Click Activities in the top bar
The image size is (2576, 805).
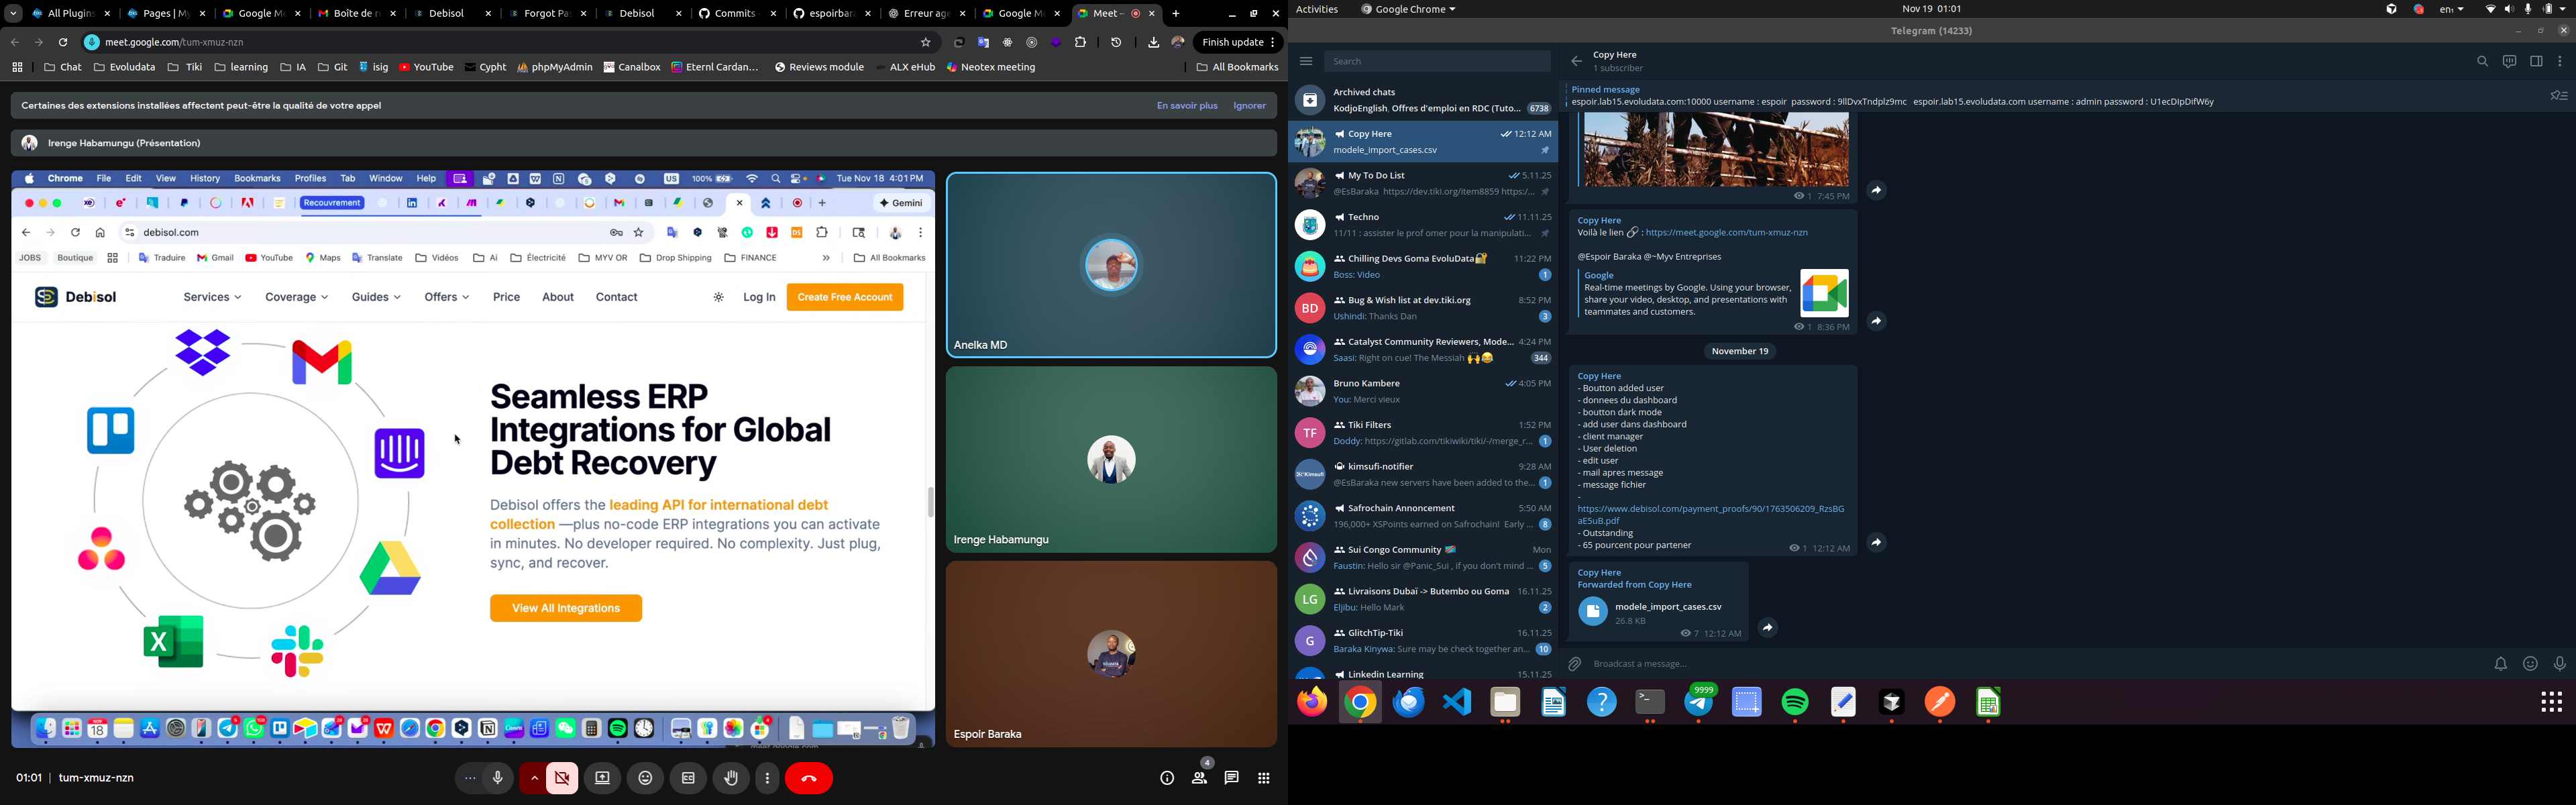(1317, 9)
